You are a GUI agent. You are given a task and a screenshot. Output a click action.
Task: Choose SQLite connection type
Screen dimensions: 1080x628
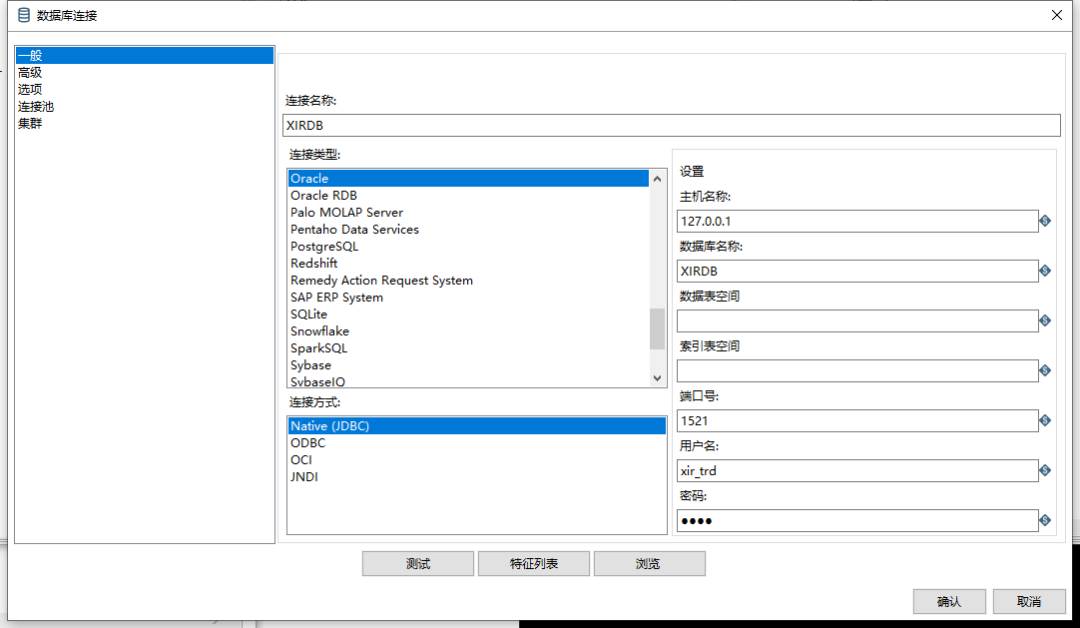309,314
